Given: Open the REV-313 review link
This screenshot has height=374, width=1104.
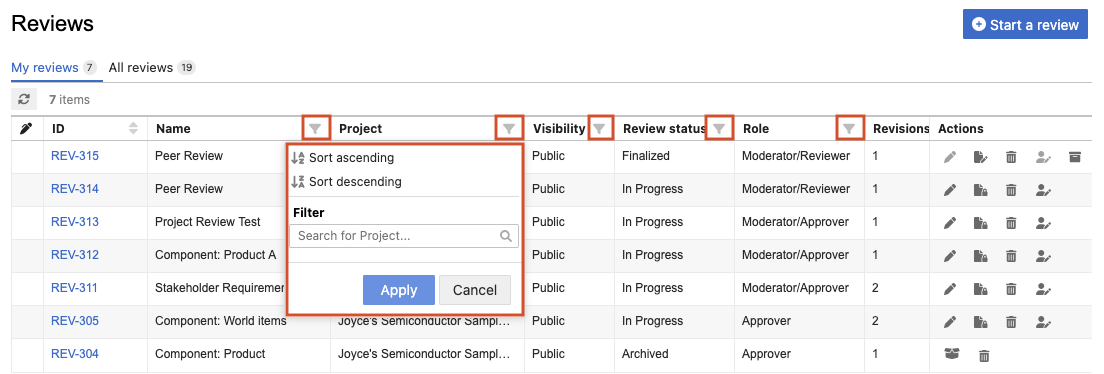Looking at the screenshot, I should (75, 222).
